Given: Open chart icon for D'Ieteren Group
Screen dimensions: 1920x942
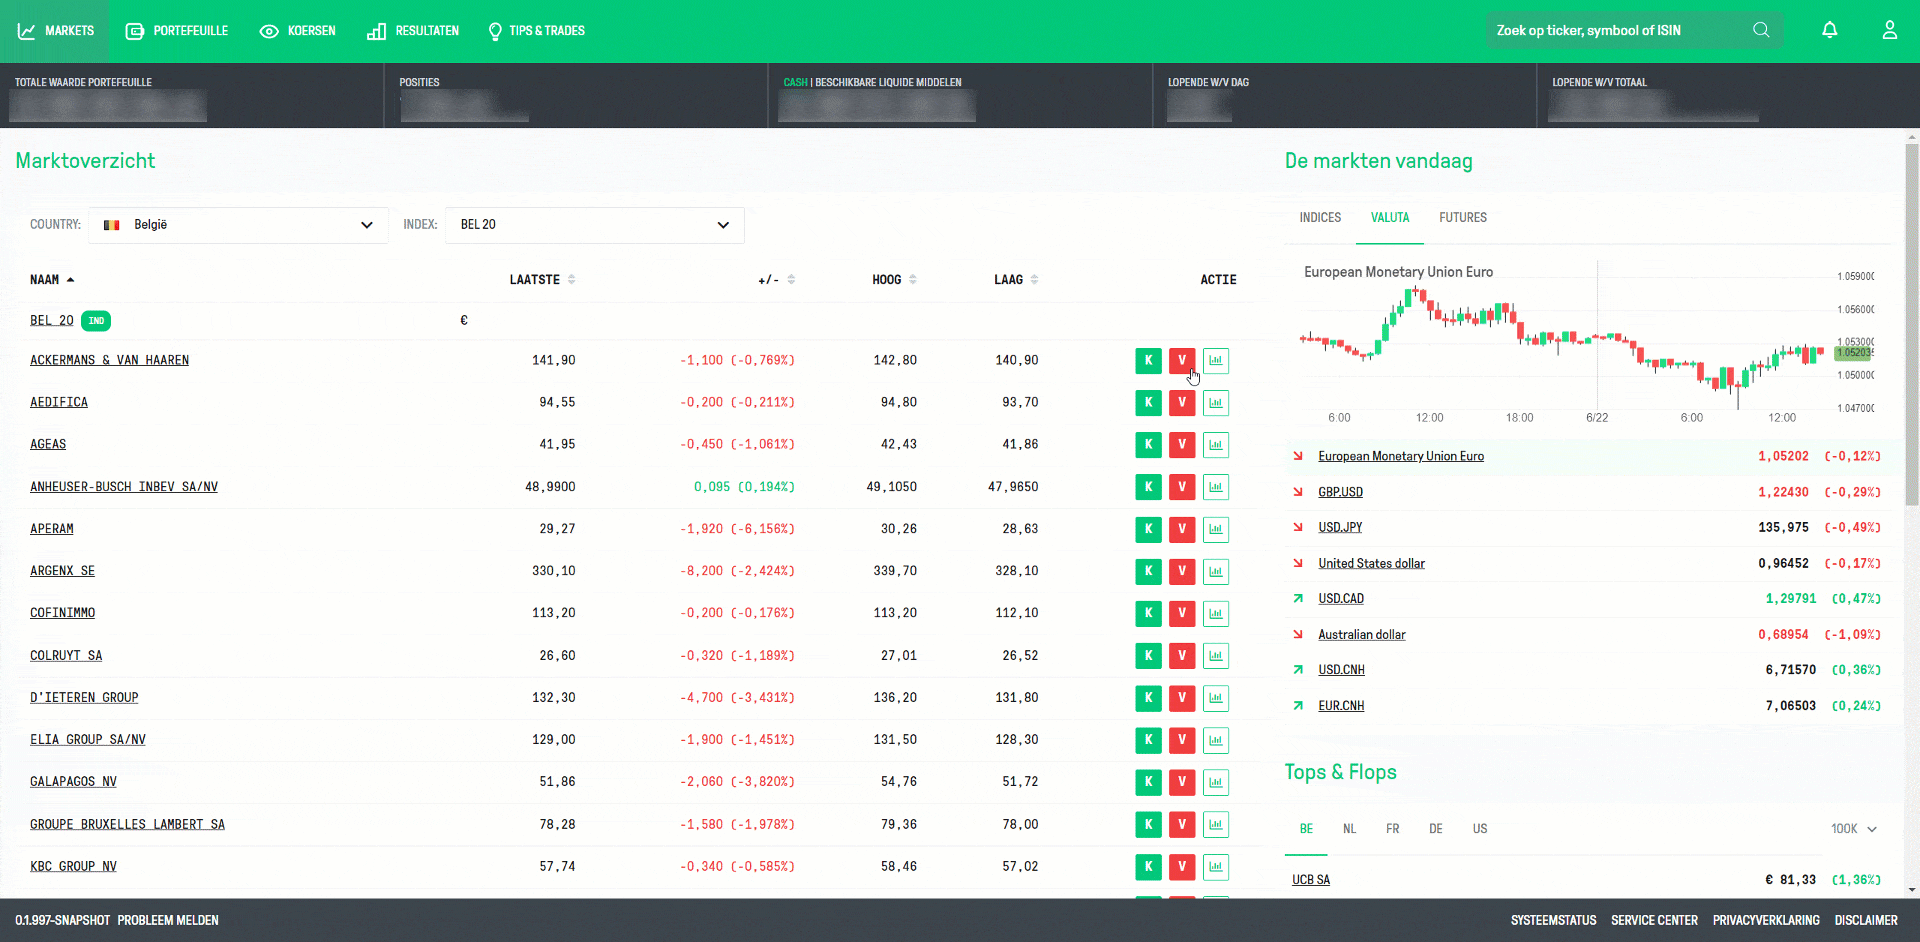Looking at the screenshot, I should (1216, 698).
